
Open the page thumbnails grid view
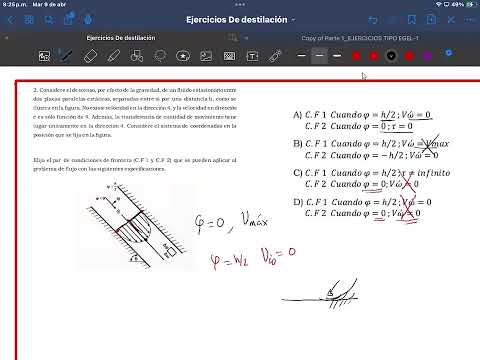tap(29, 20)
